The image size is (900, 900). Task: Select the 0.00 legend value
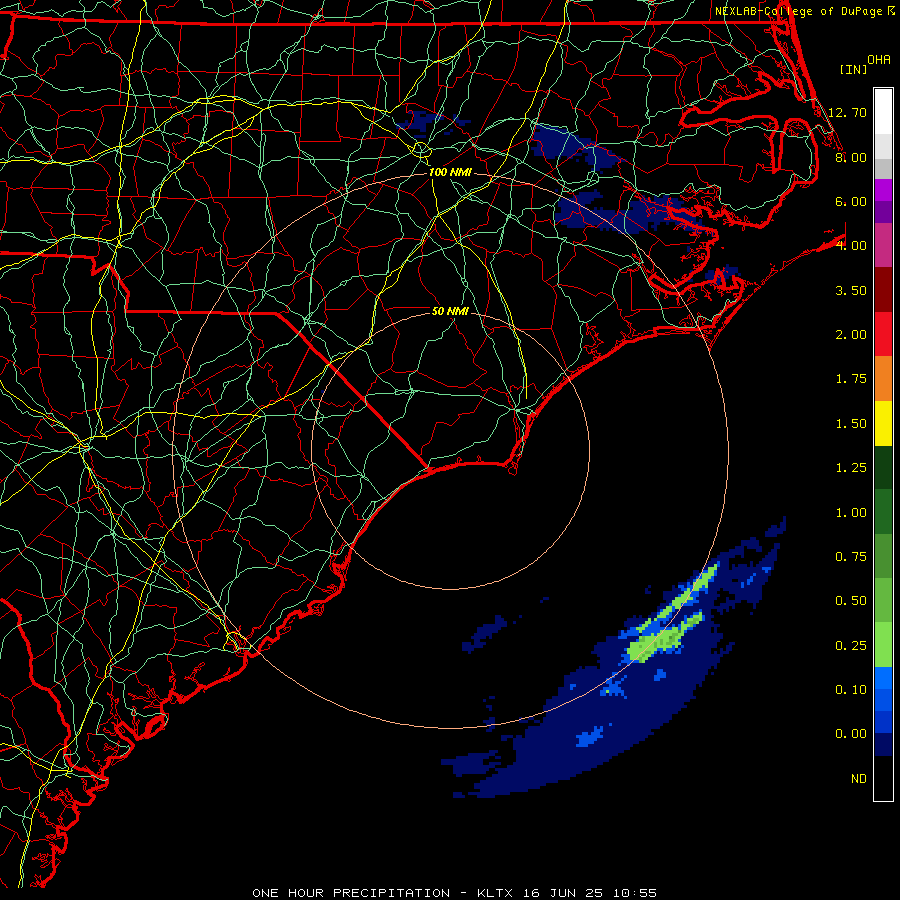tap(851, 734)
